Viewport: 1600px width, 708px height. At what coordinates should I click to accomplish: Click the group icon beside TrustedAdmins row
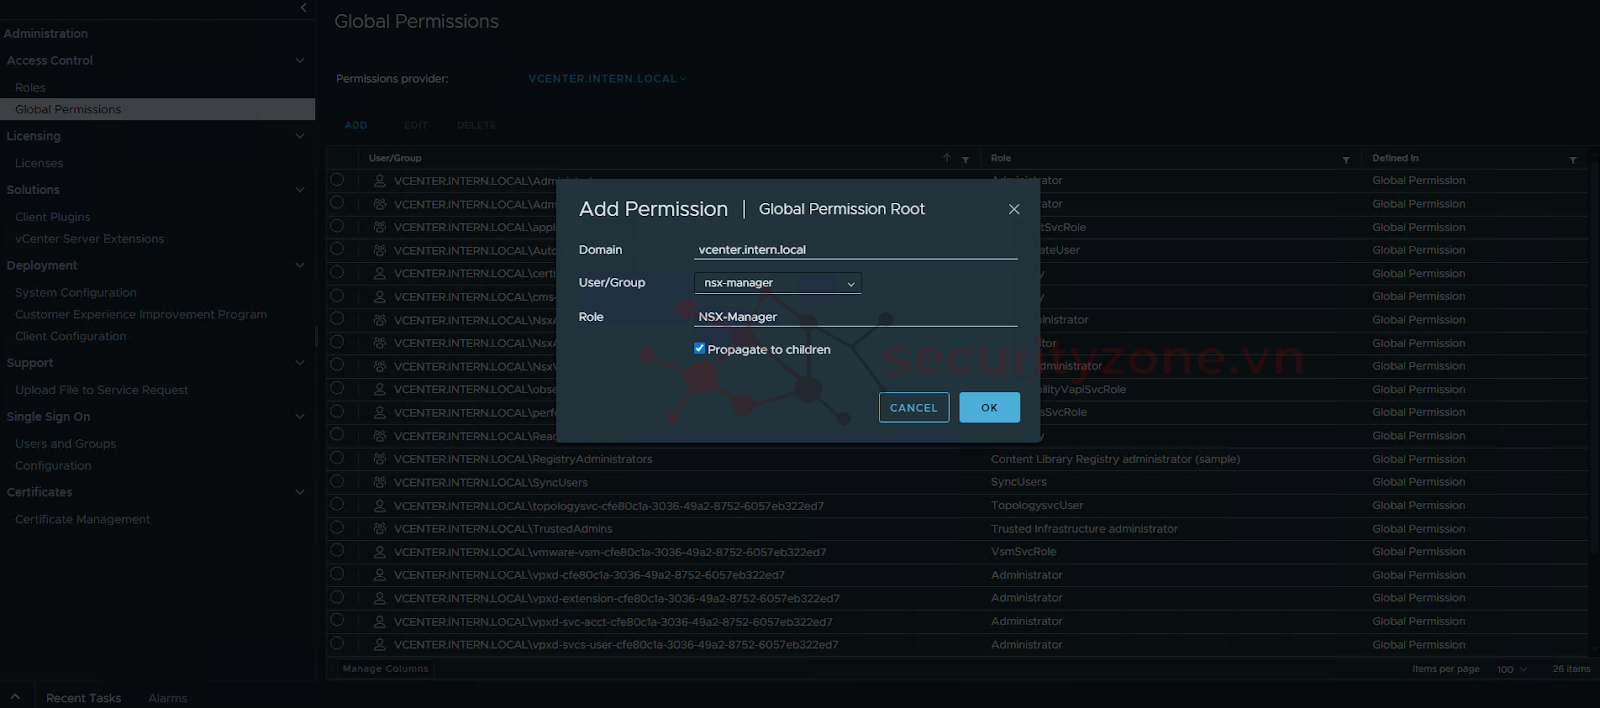[x=380, y=529]
